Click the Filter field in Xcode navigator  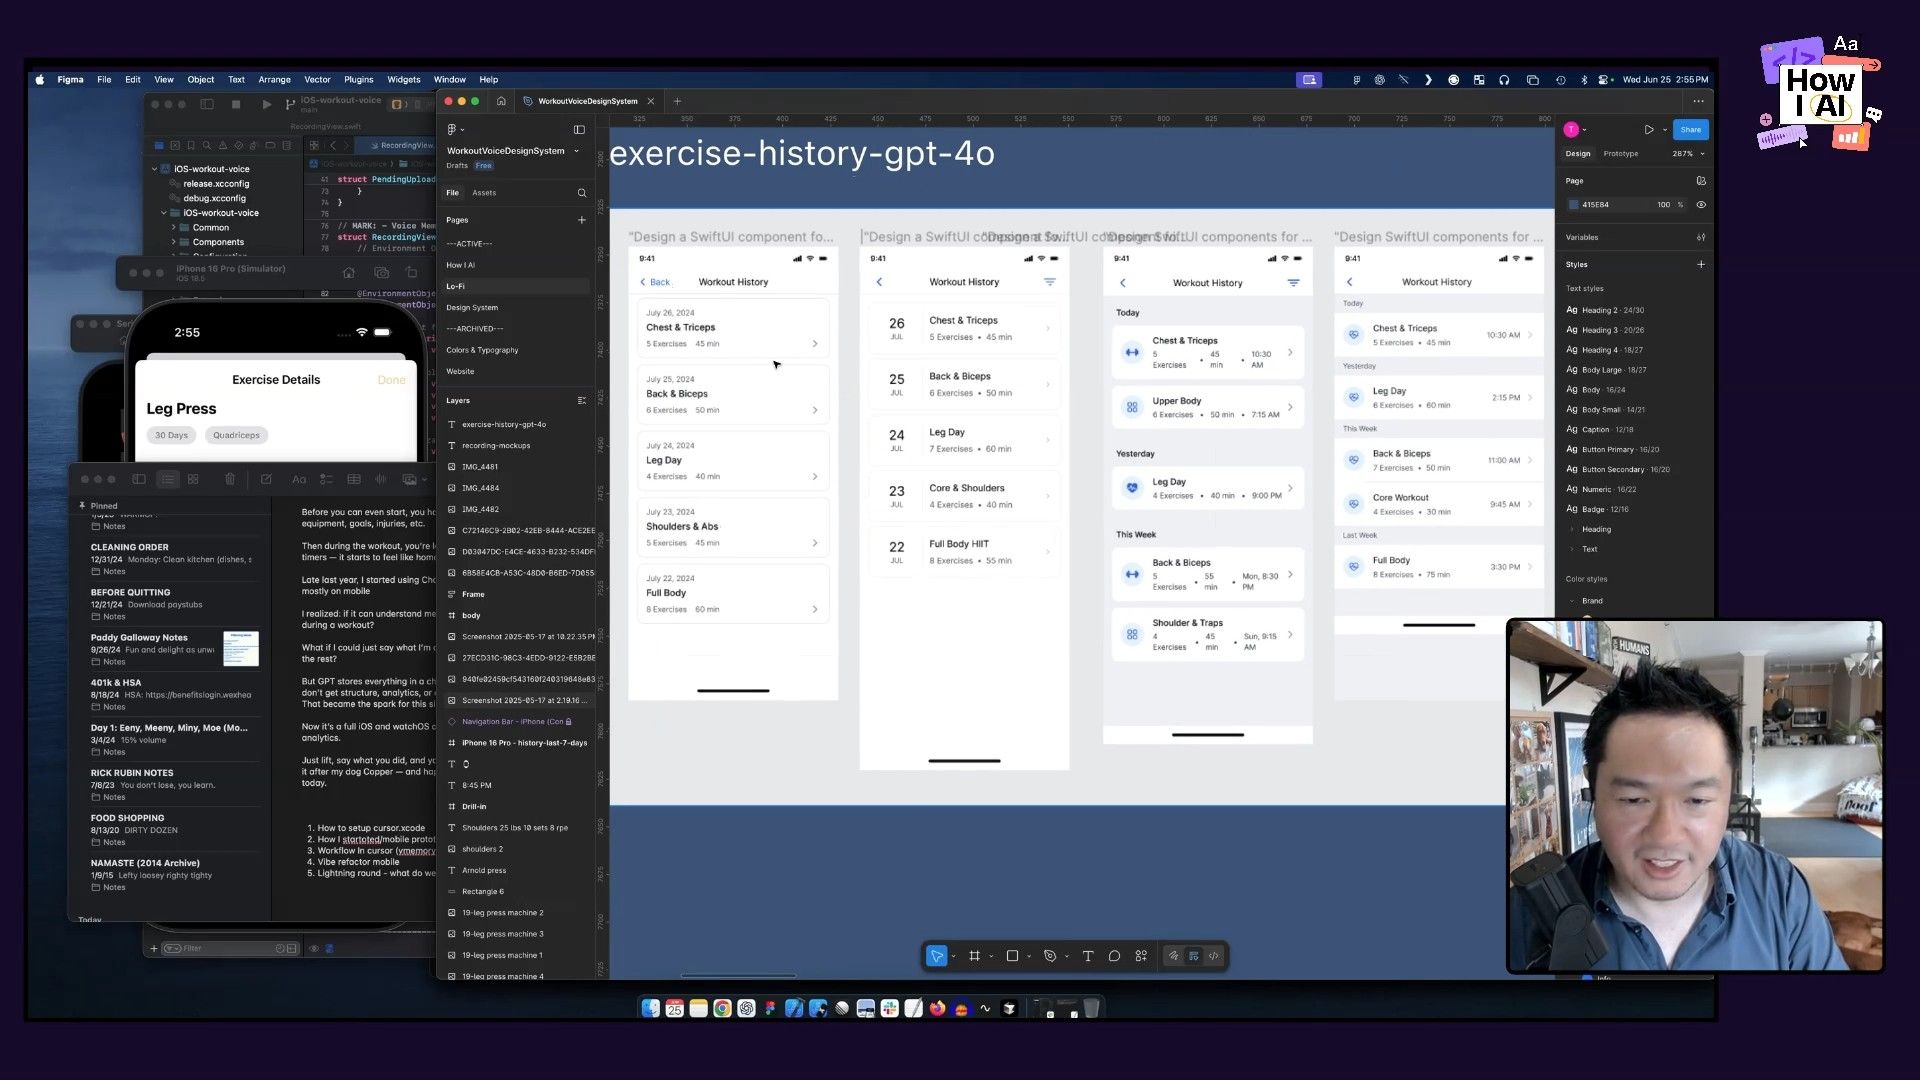[x=229, y=948]
